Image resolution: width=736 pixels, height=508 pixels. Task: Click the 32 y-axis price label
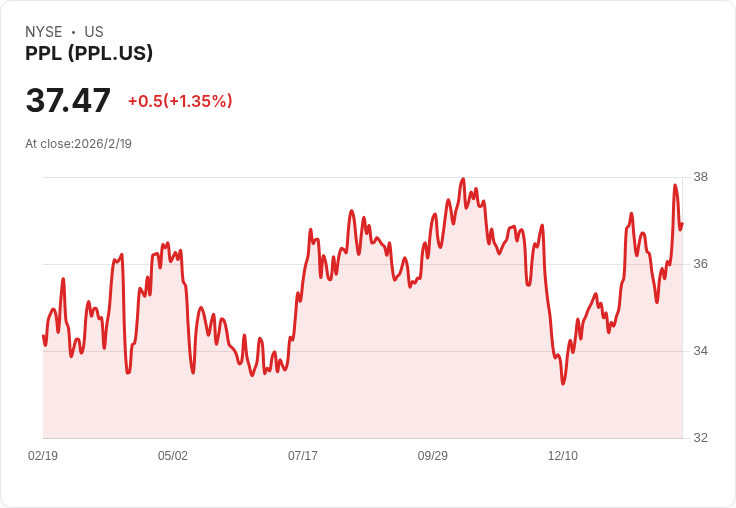click(x=700, y=438)
